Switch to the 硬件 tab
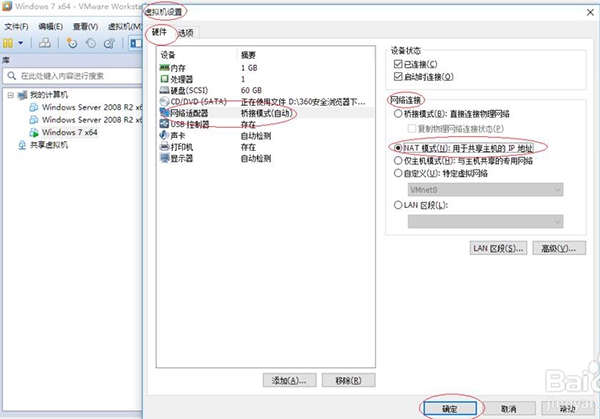Viewport: 600px width, 419px height. tap(159, 32)
